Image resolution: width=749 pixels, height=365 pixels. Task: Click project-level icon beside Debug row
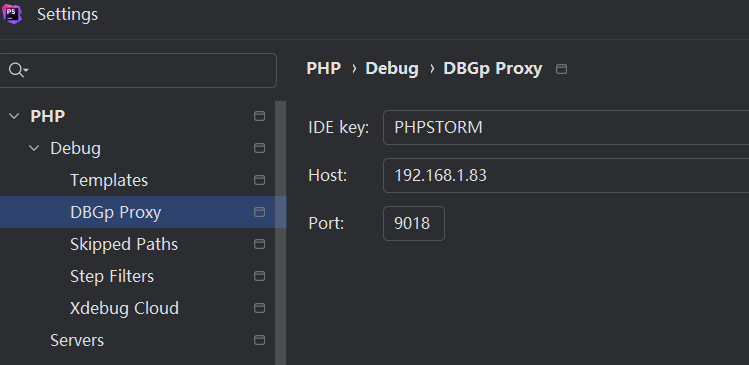coord(259,148)
